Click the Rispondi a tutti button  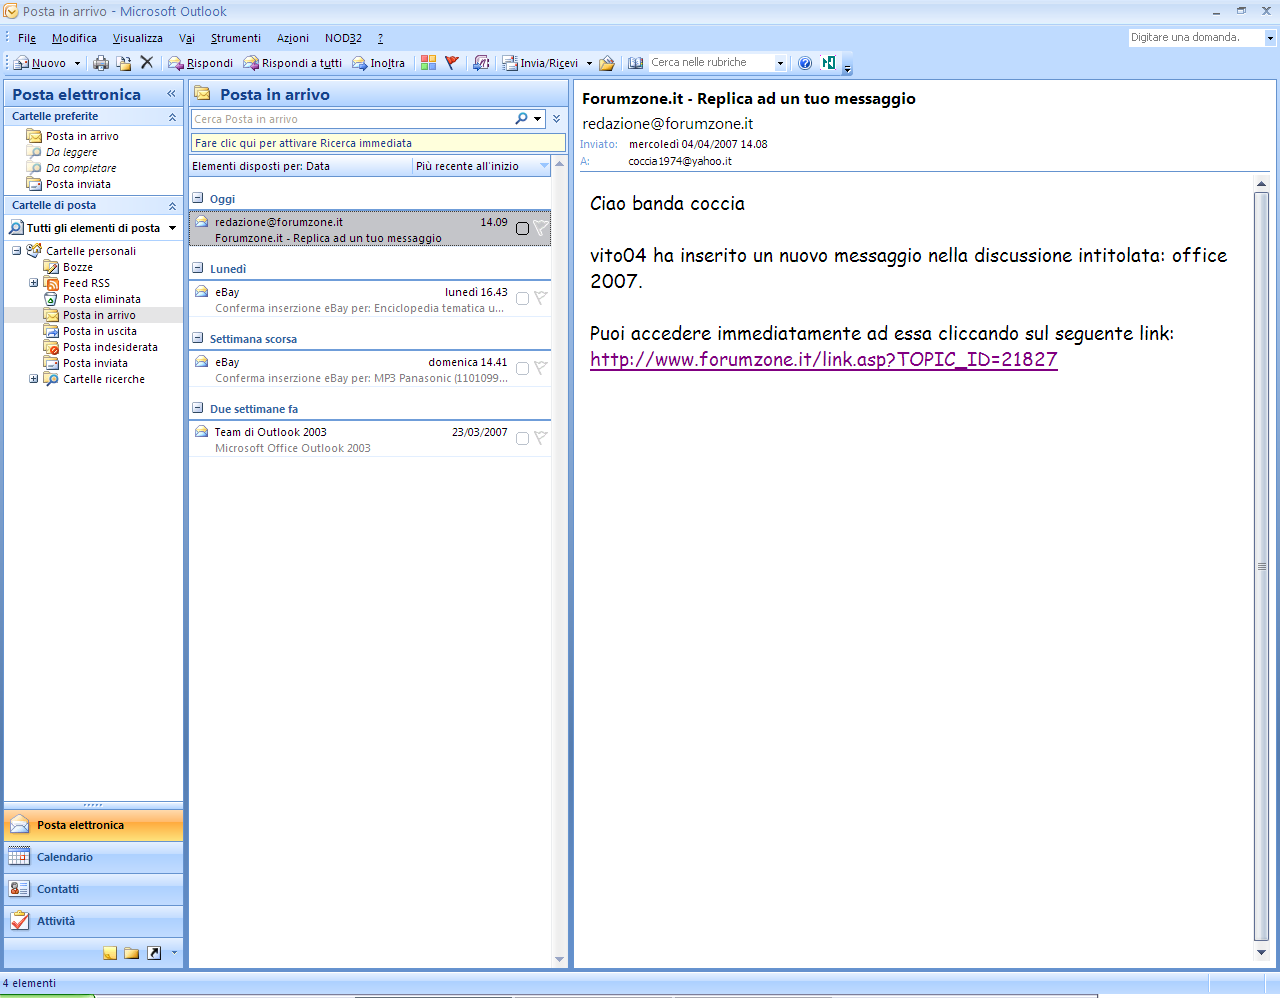pyautogui.click(x=293, y=63)
